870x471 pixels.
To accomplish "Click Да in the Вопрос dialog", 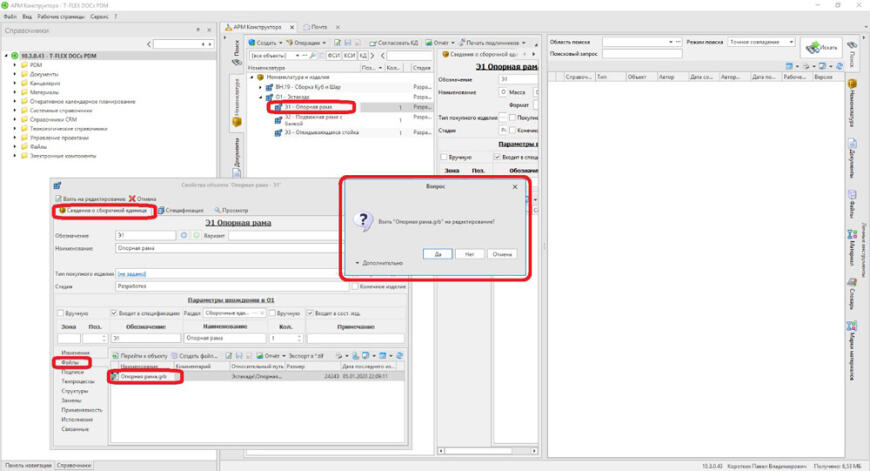I will coord(438,254).
